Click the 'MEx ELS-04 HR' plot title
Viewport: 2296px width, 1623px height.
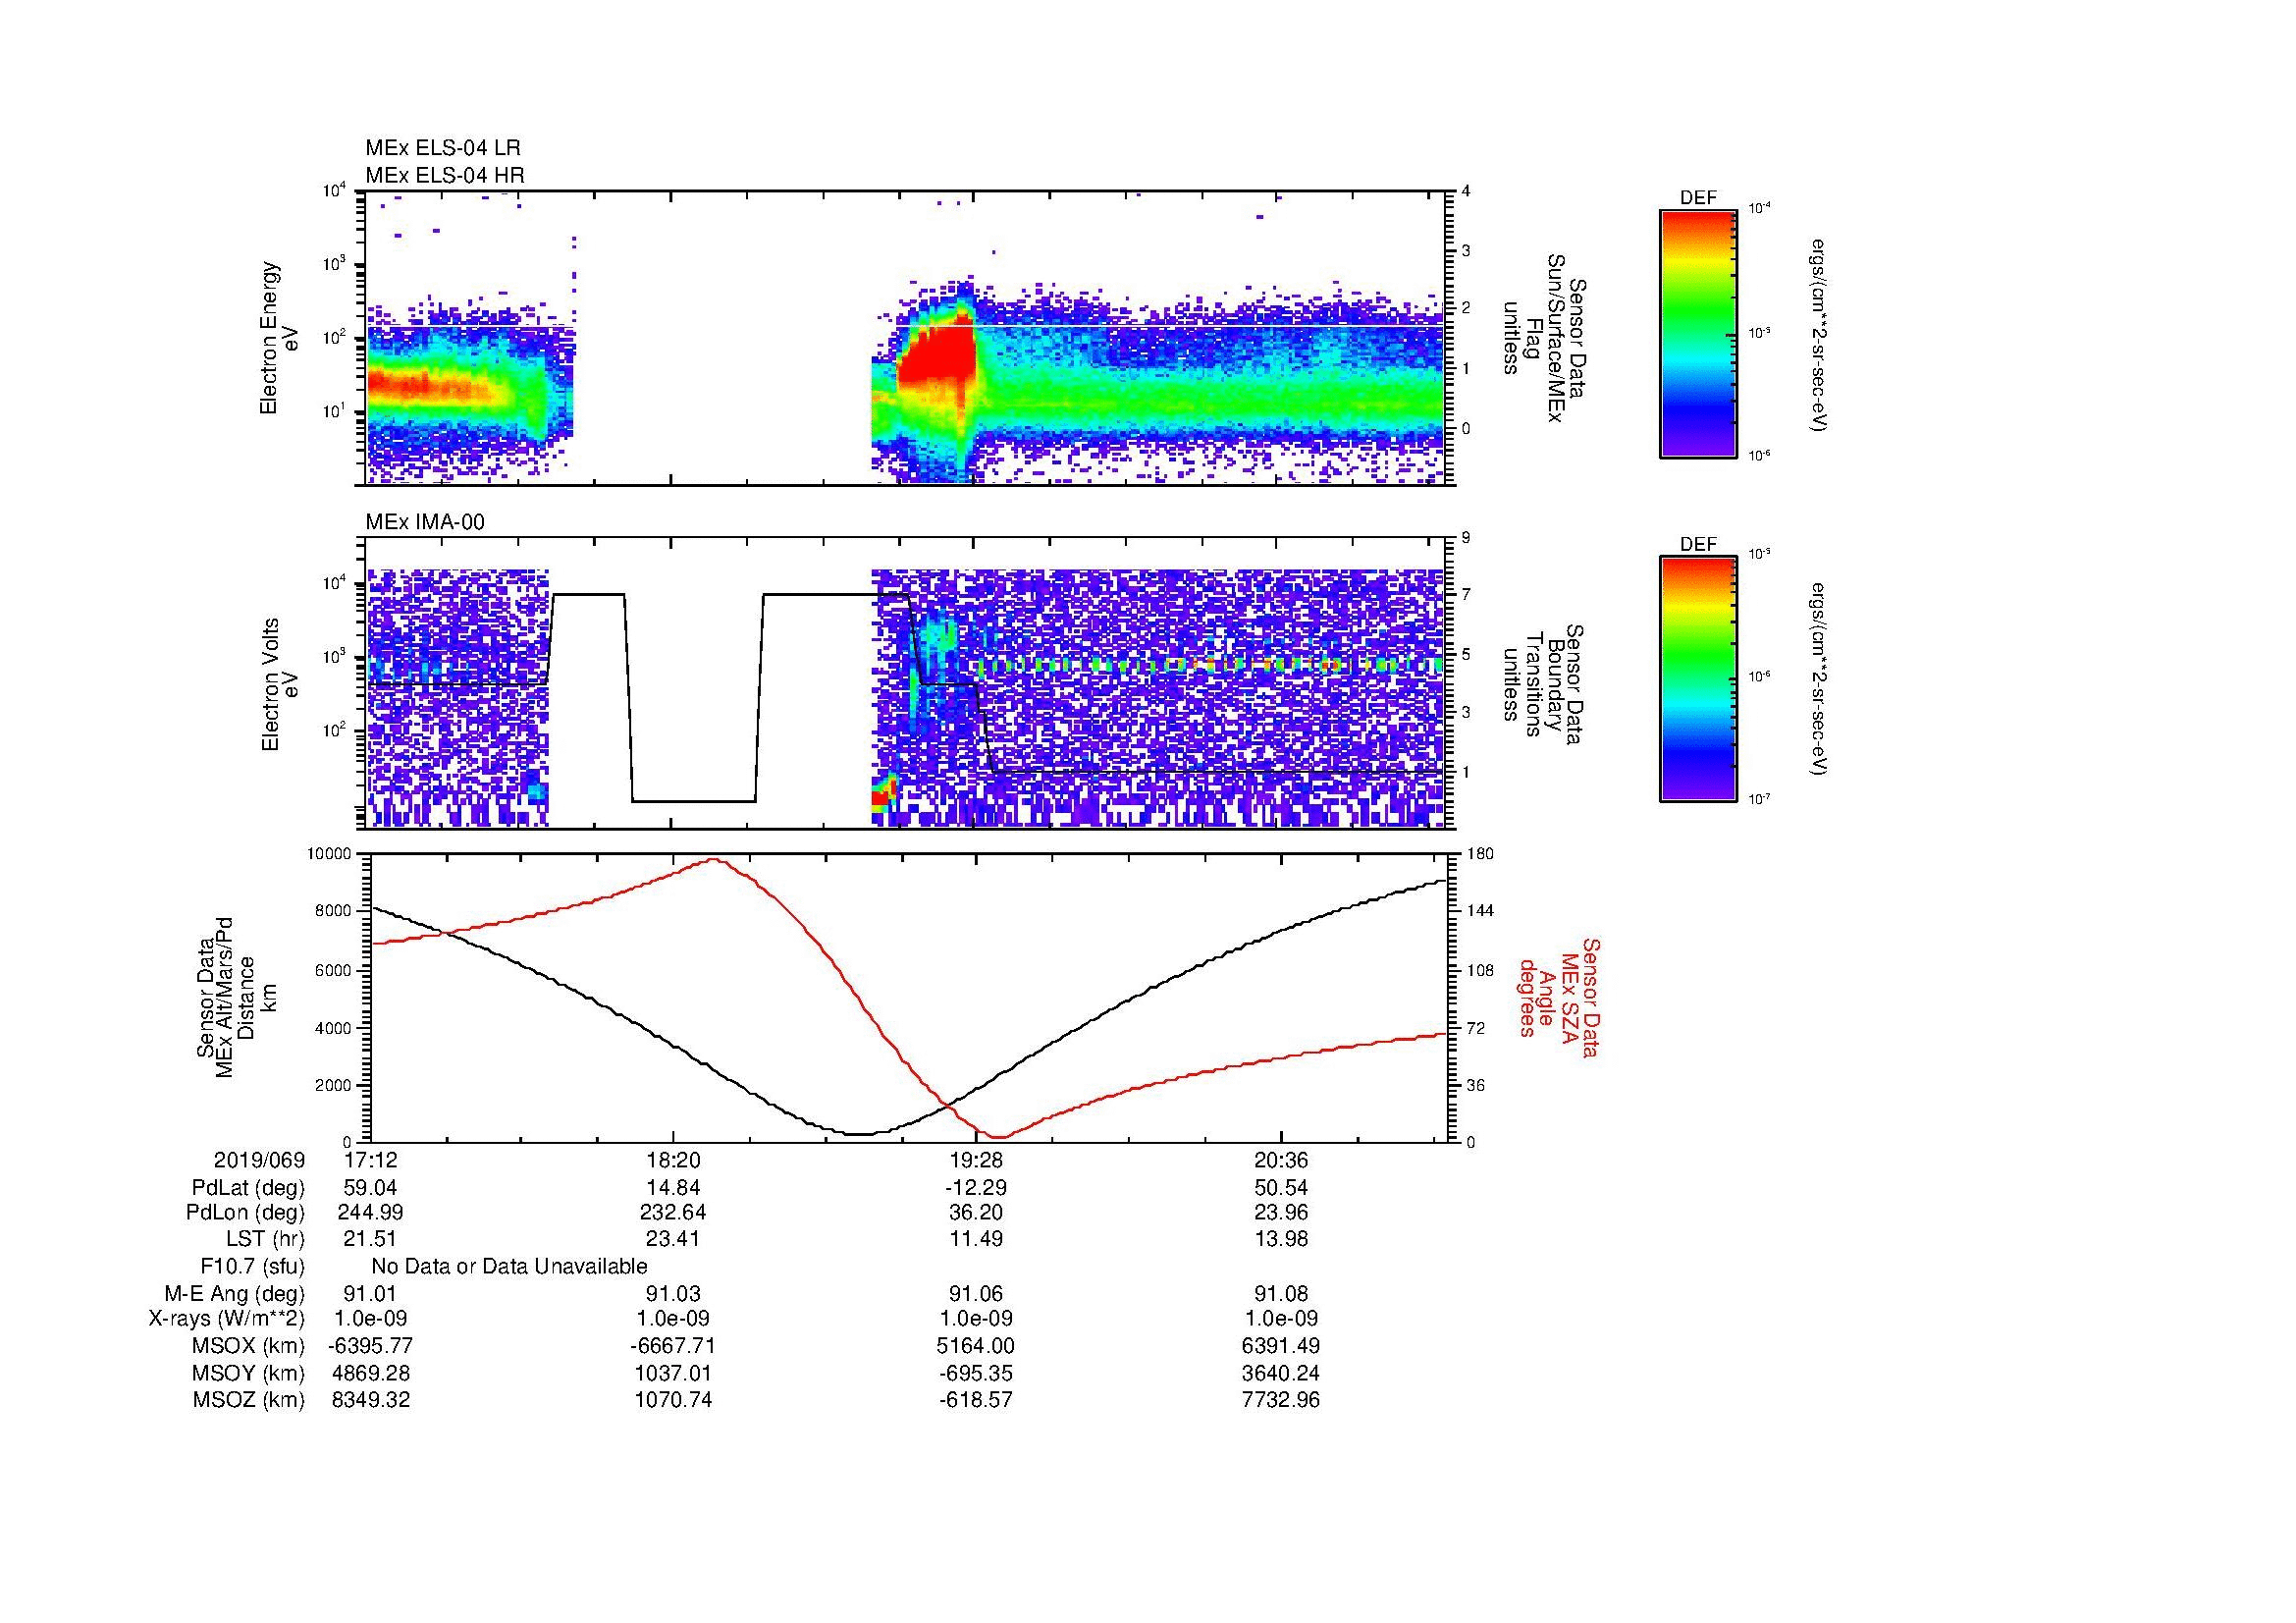pyautogui.click(x=445, y=175)
